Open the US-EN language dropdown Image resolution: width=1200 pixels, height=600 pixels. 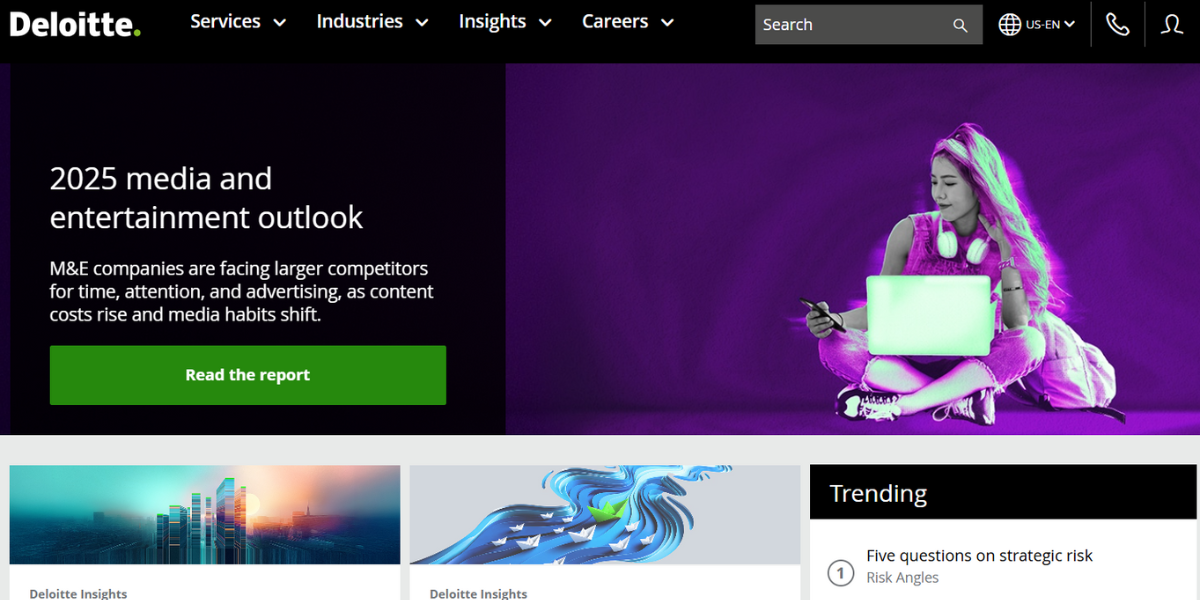click(1050, 25)
